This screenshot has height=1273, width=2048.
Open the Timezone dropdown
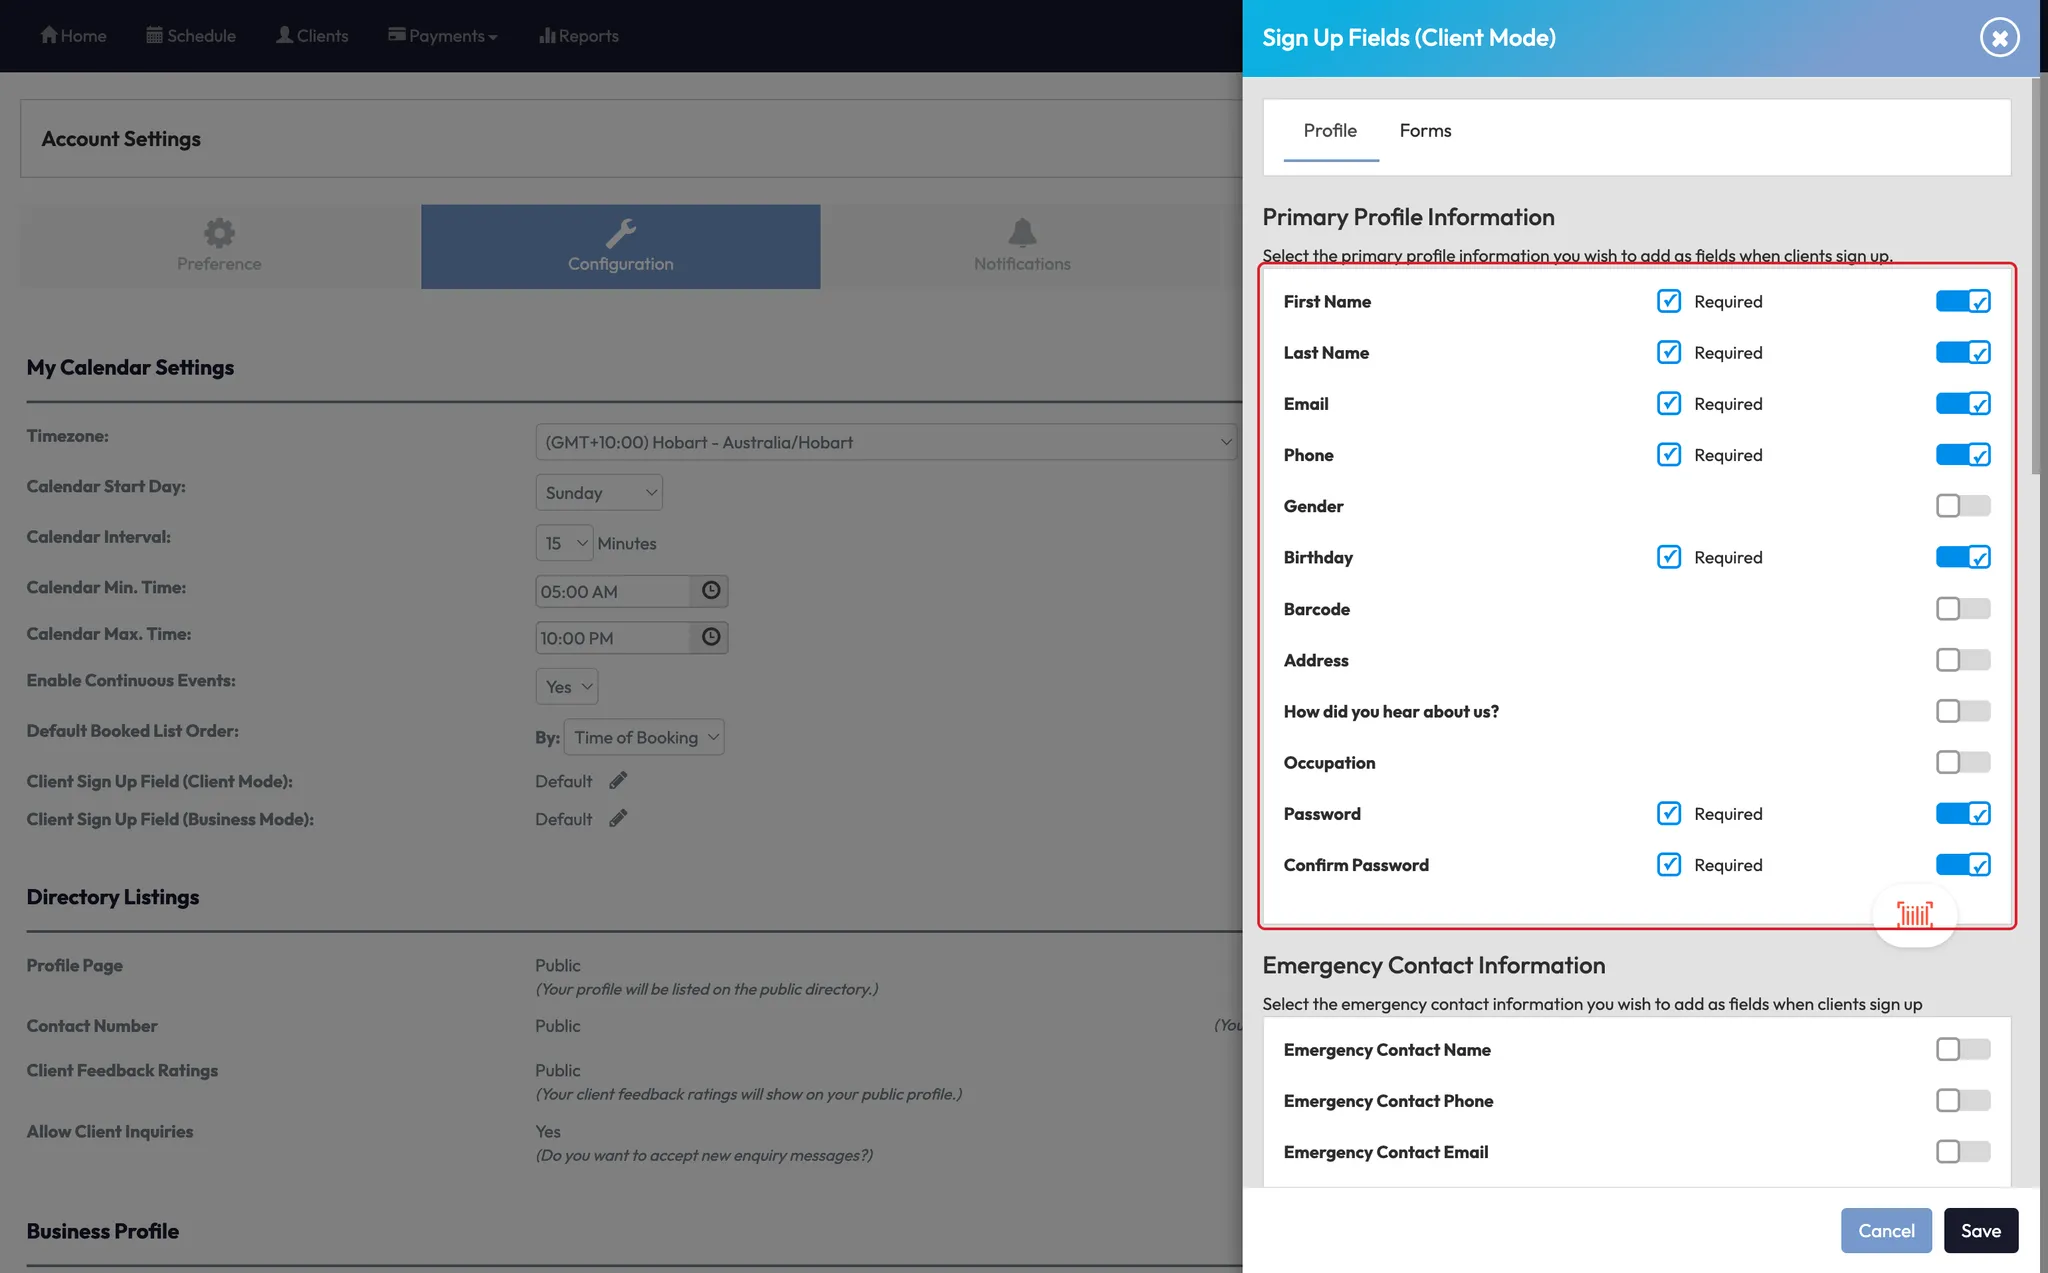(885, 442)
